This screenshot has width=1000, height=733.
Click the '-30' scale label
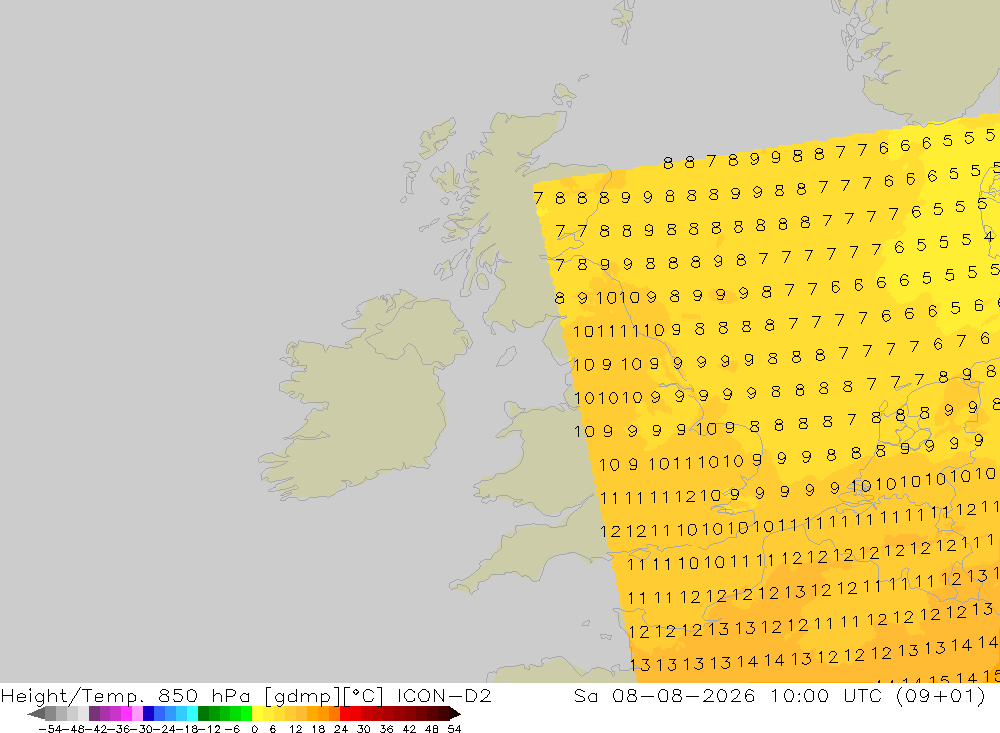point(144,729)
